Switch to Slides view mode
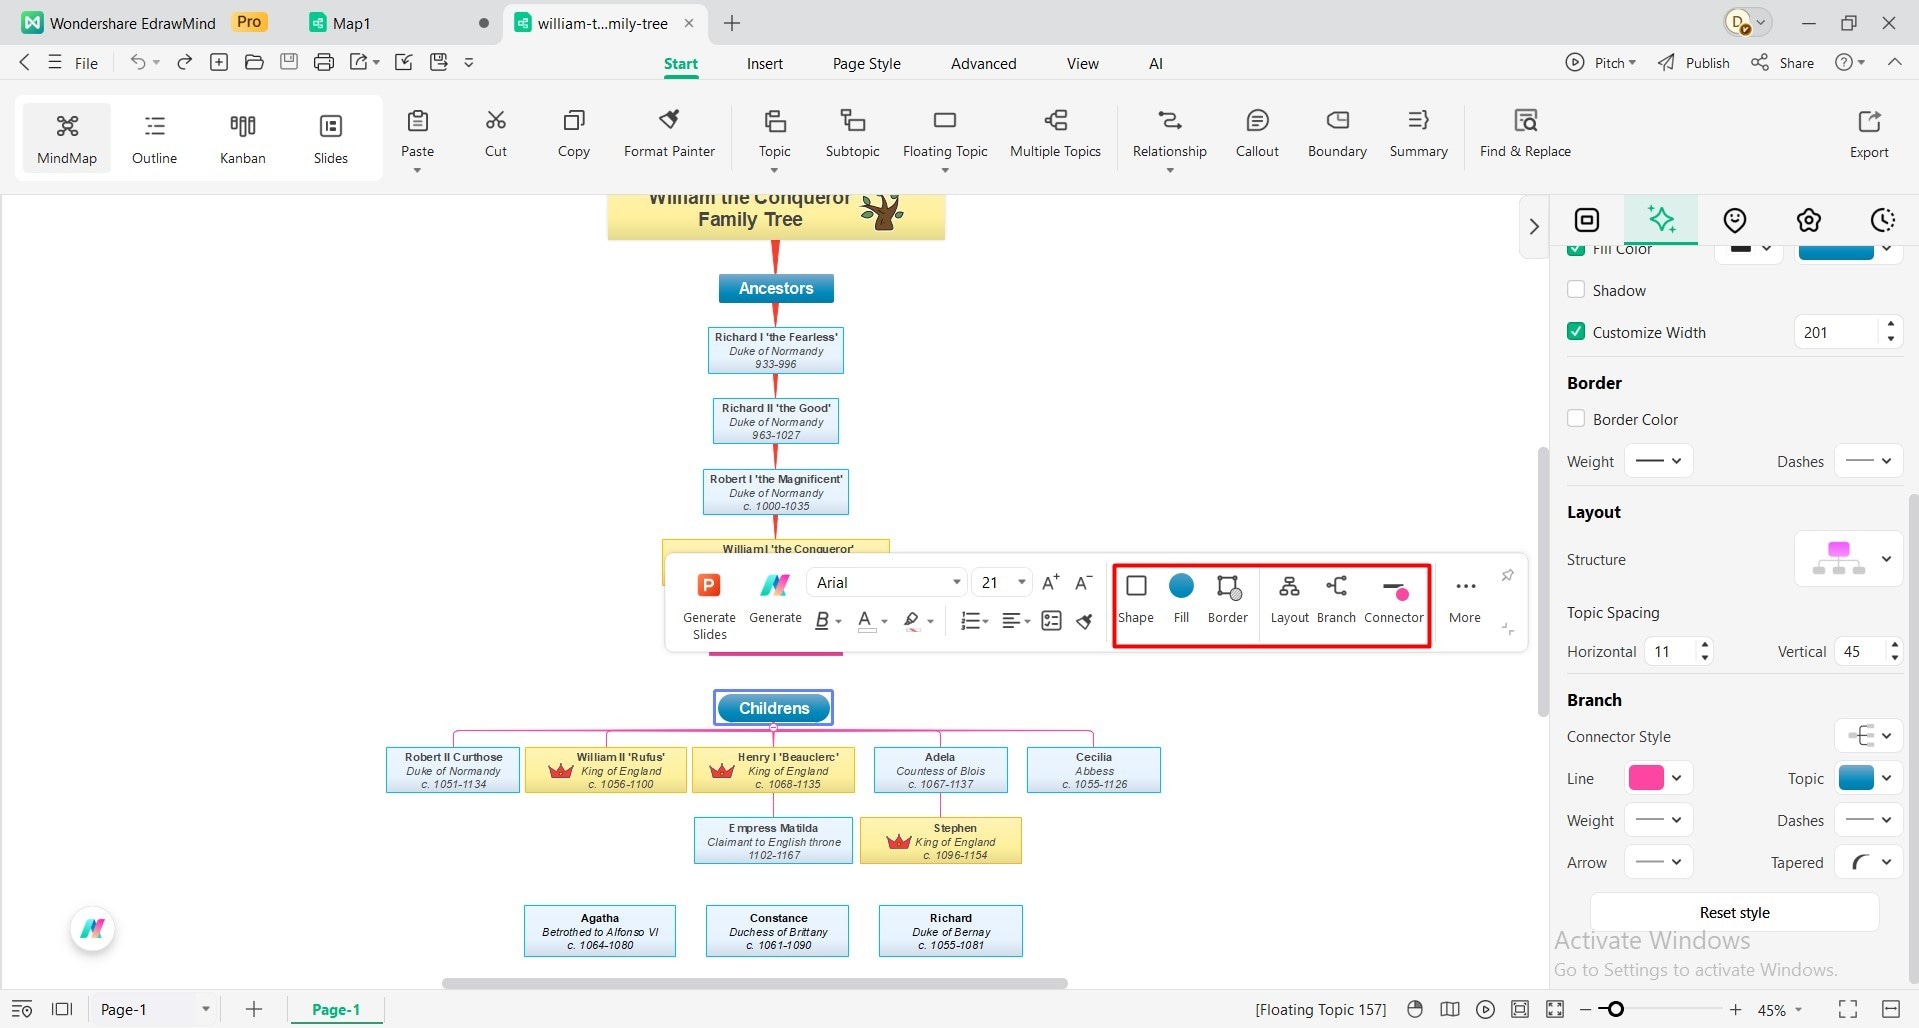Viewport: 1919px width, 1028px height. pyautogui.click(x=331, y=138)
